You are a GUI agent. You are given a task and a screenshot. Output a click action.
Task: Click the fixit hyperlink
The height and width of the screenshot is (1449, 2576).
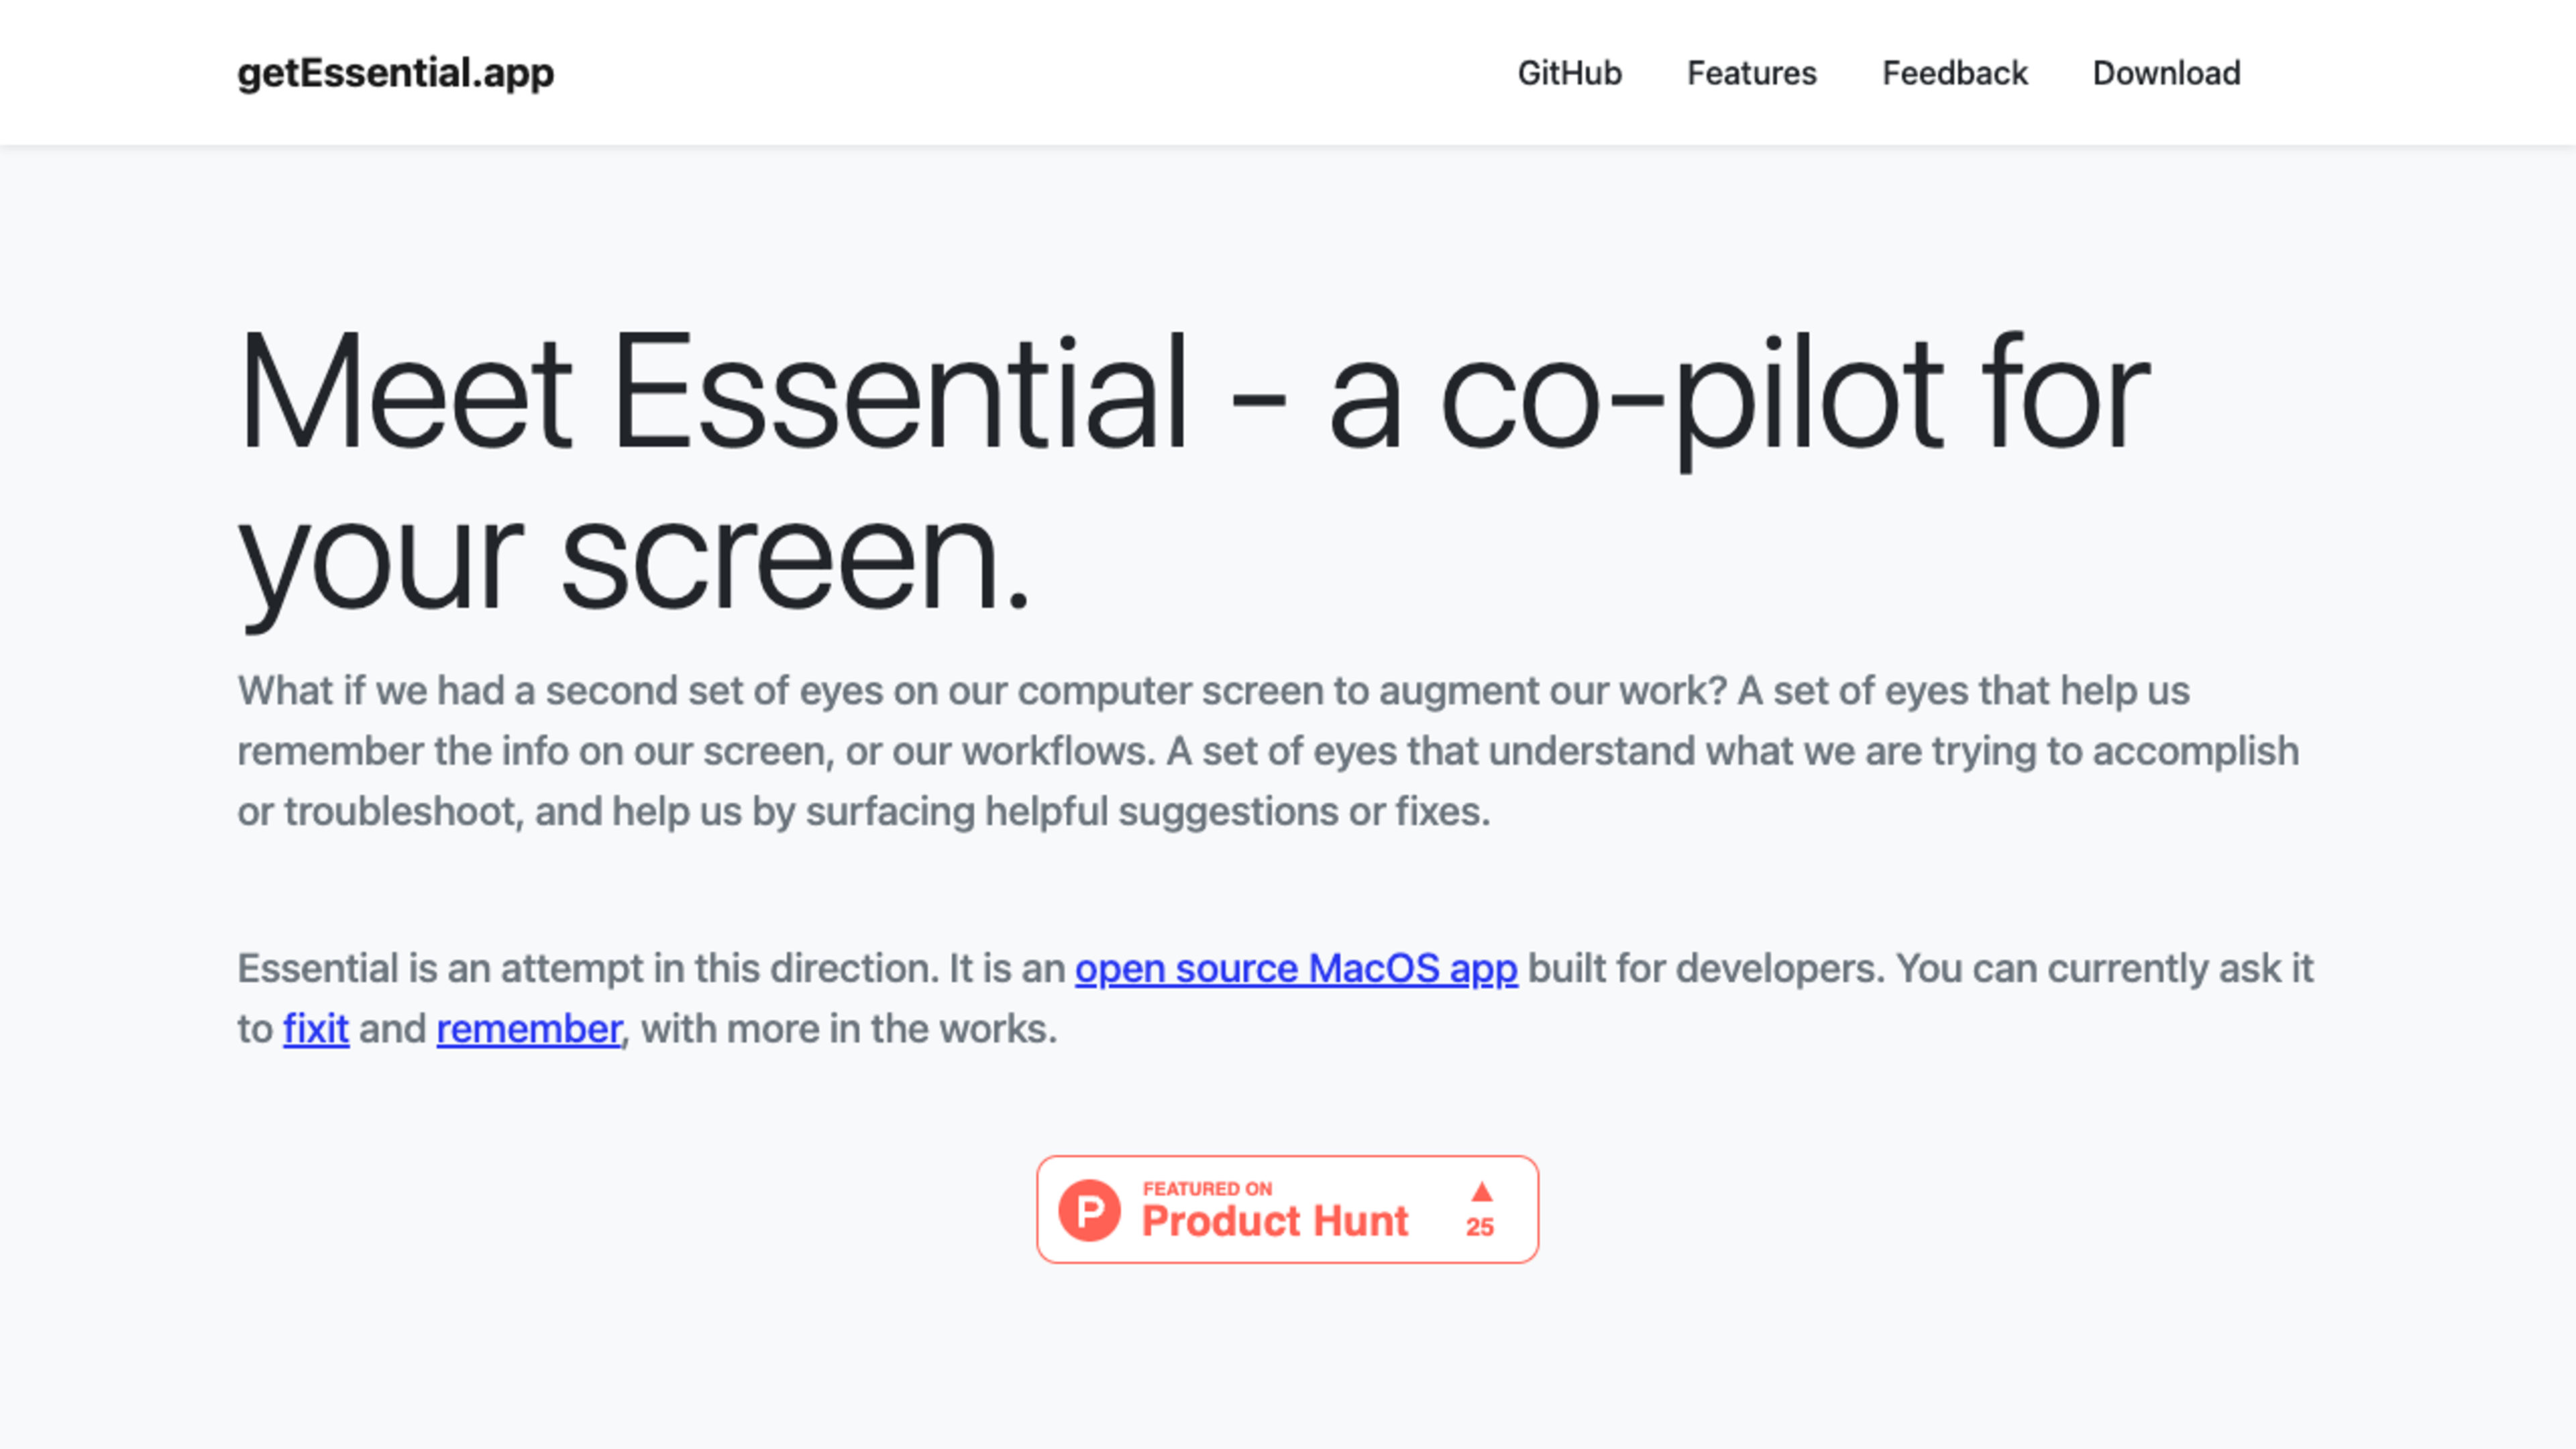coord(315,1028)
